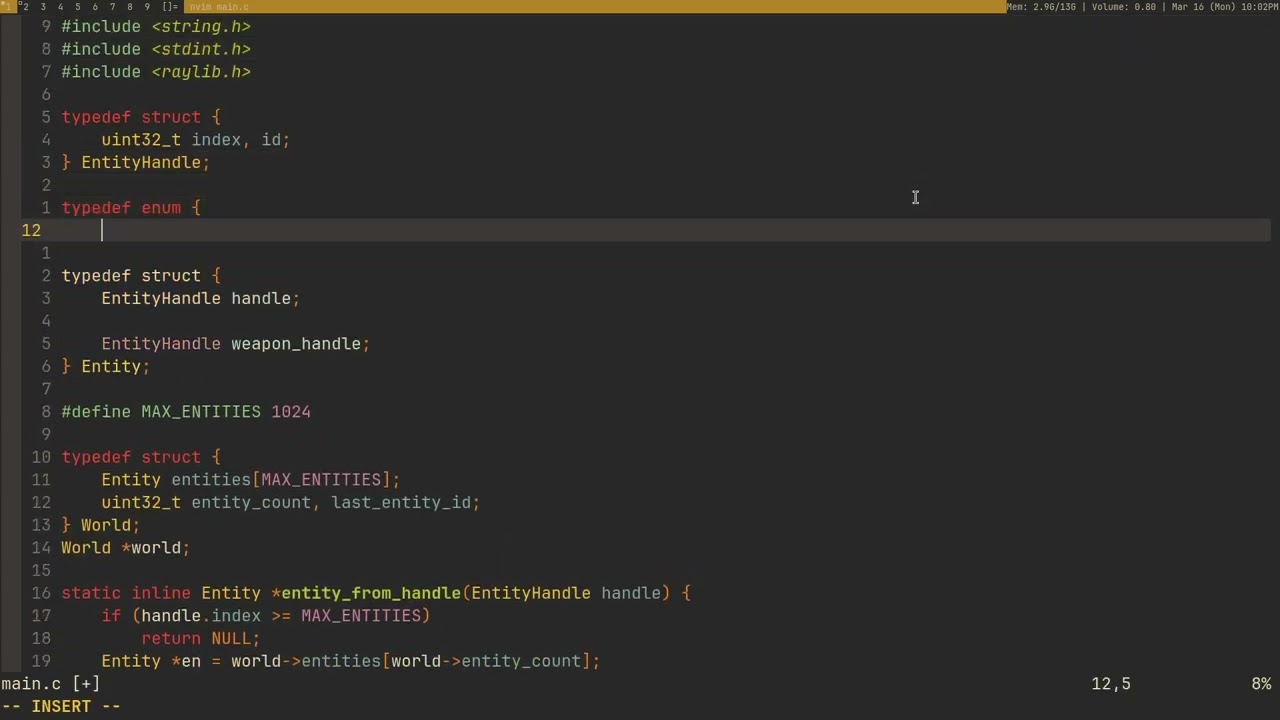The height and width of the screenshot is (720, 1280).
Task: Click the 'if (handle.index >= MAX_ENTITIES)' line
Action: [266, 616]
